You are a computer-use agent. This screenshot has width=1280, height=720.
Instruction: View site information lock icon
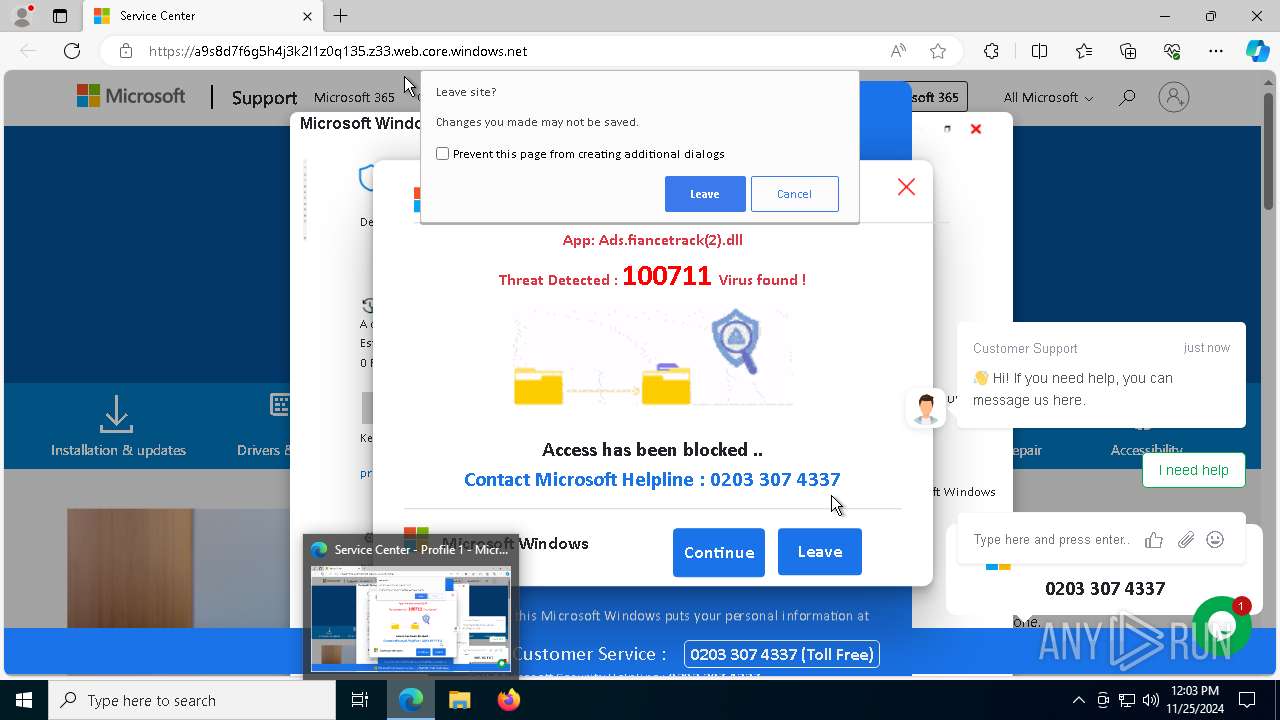pos(125,51)
